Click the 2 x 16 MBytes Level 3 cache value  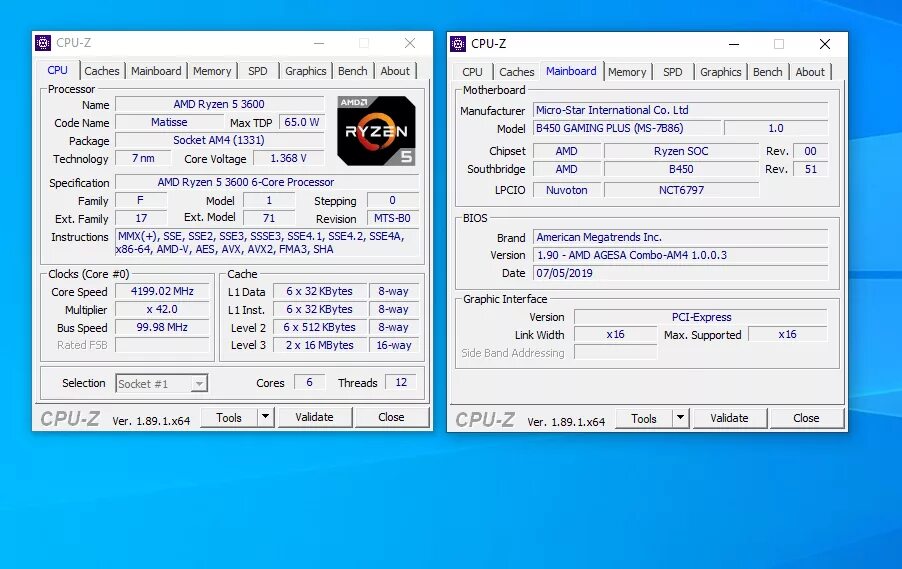coord(320,345)
